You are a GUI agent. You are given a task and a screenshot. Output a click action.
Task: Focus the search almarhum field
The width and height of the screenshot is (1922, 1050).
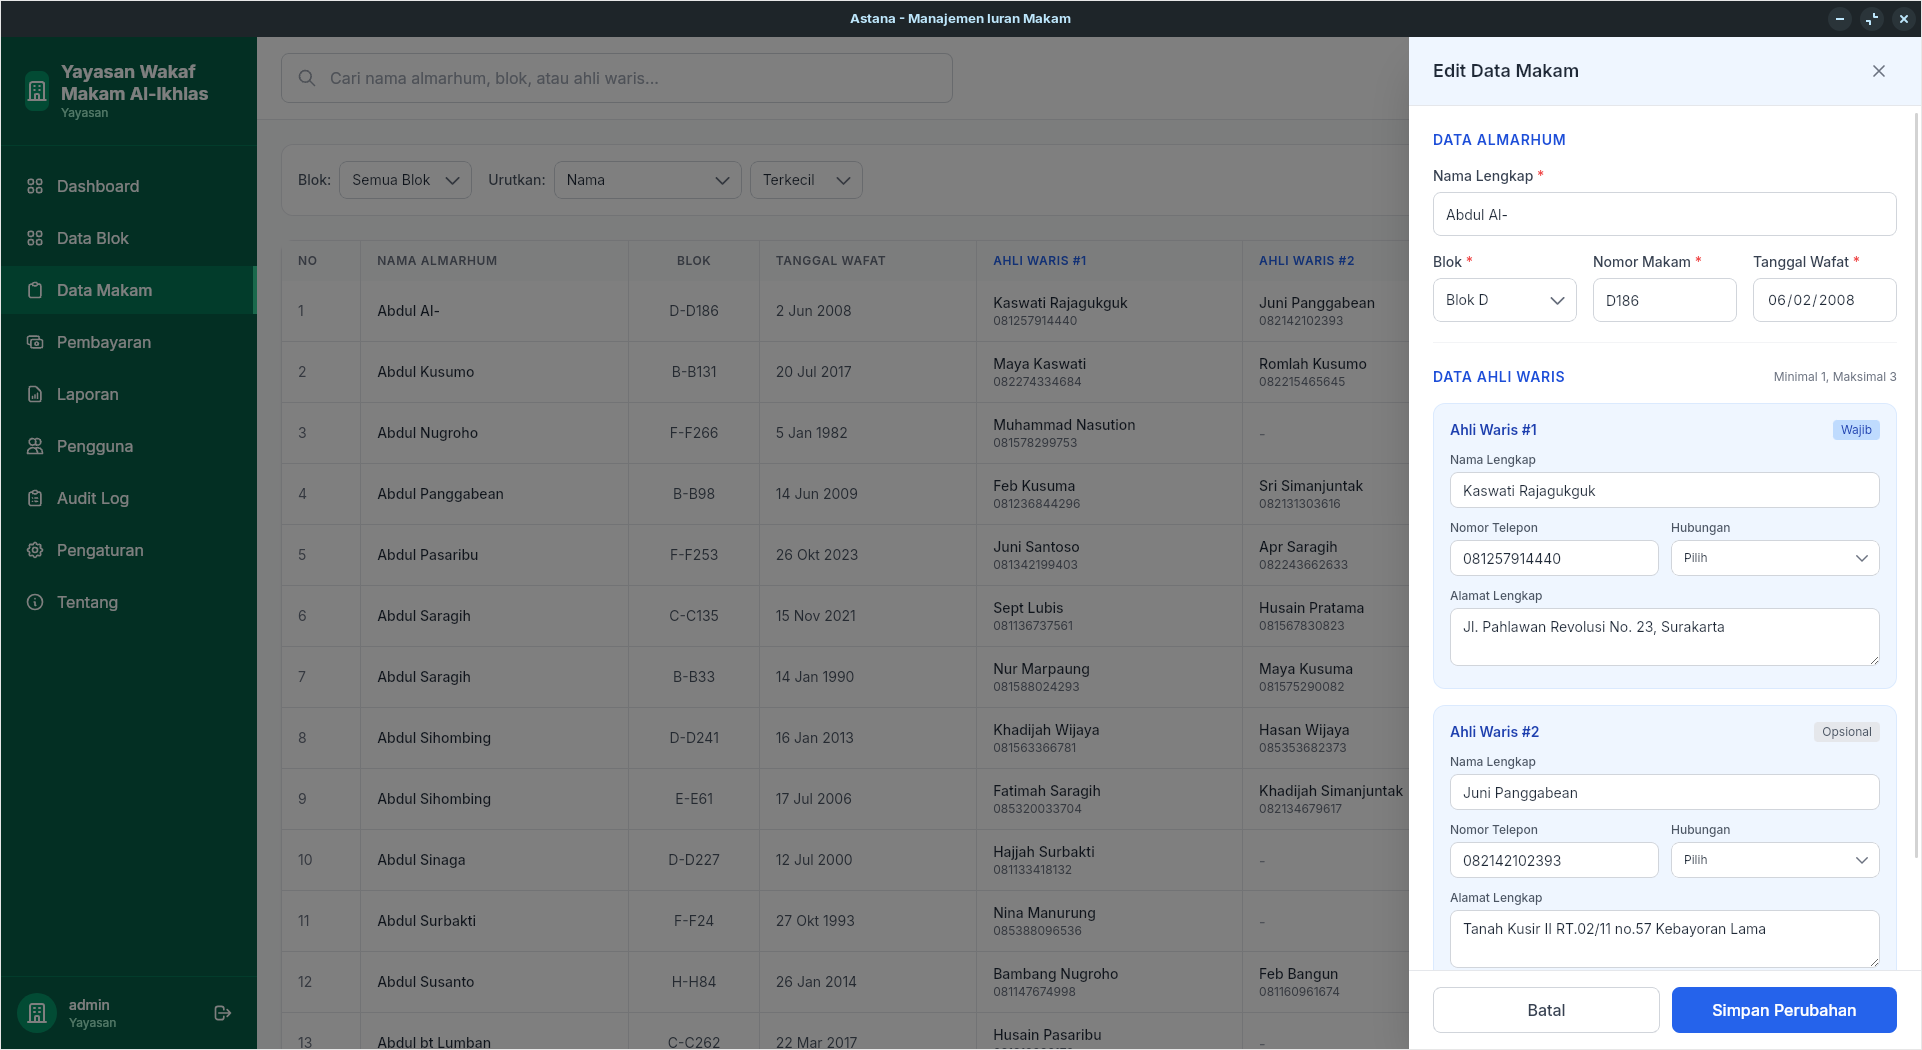(630, 78)
